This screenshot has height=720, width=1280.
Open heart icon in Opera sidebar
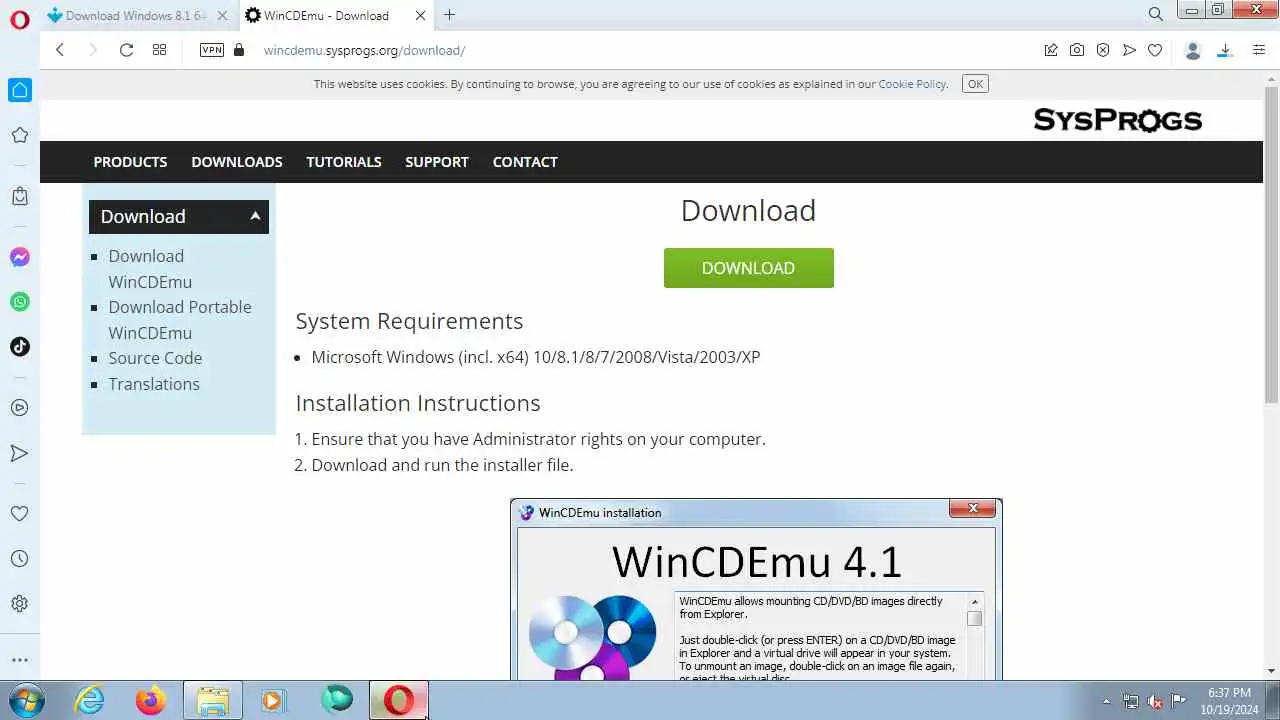[20, 513]
